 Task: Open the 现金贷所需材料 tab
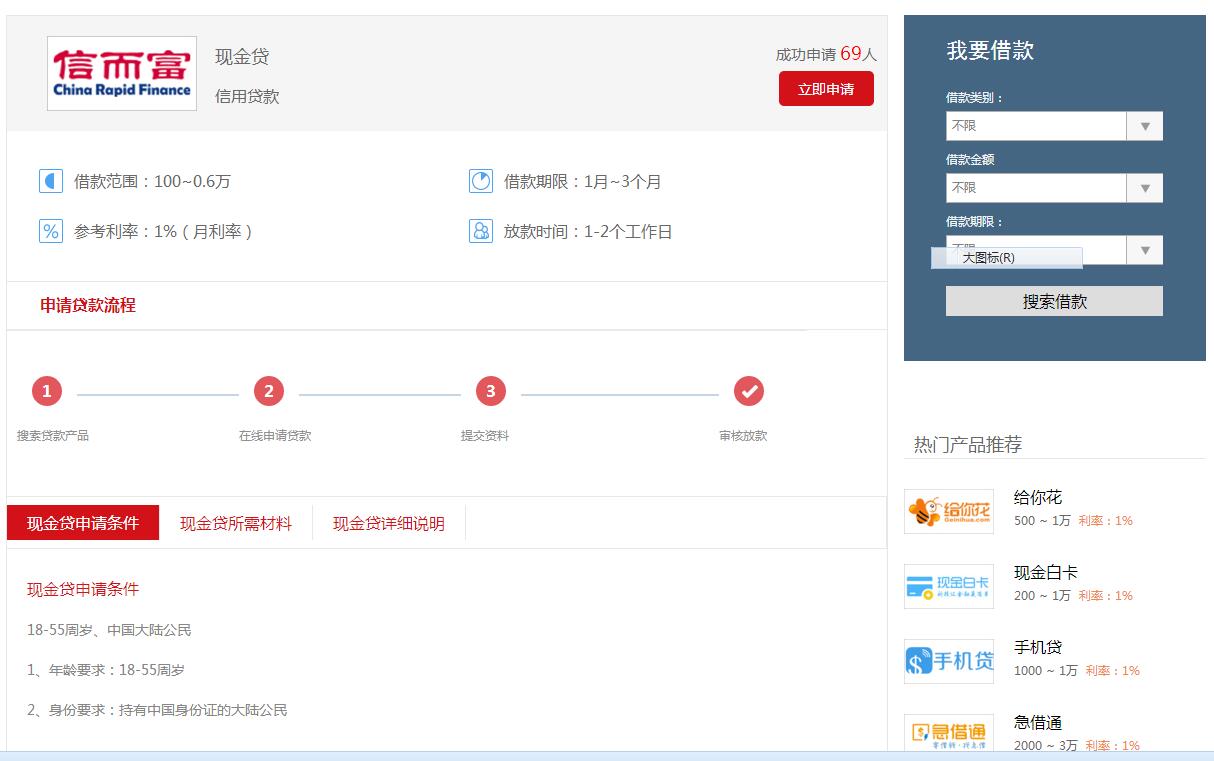[x=236, y=523]
